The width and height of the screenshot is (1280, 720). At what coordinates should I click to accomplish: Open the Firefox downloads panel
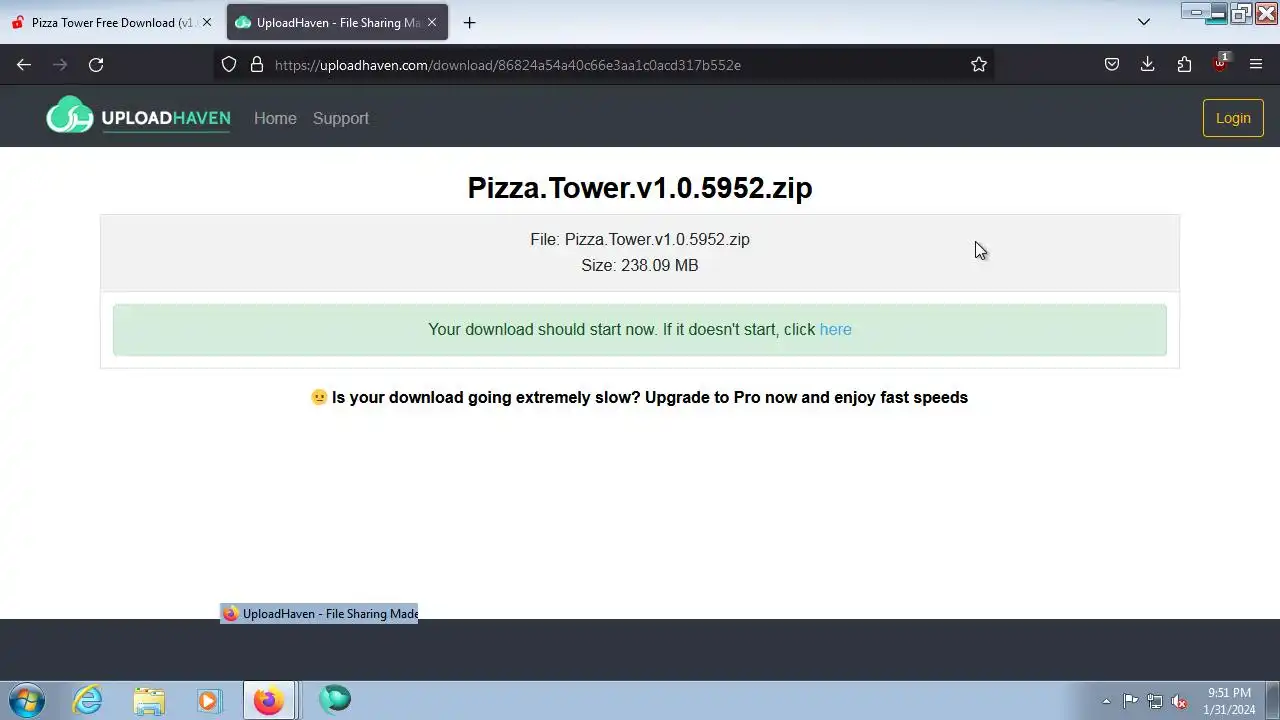pos(1148,64)
